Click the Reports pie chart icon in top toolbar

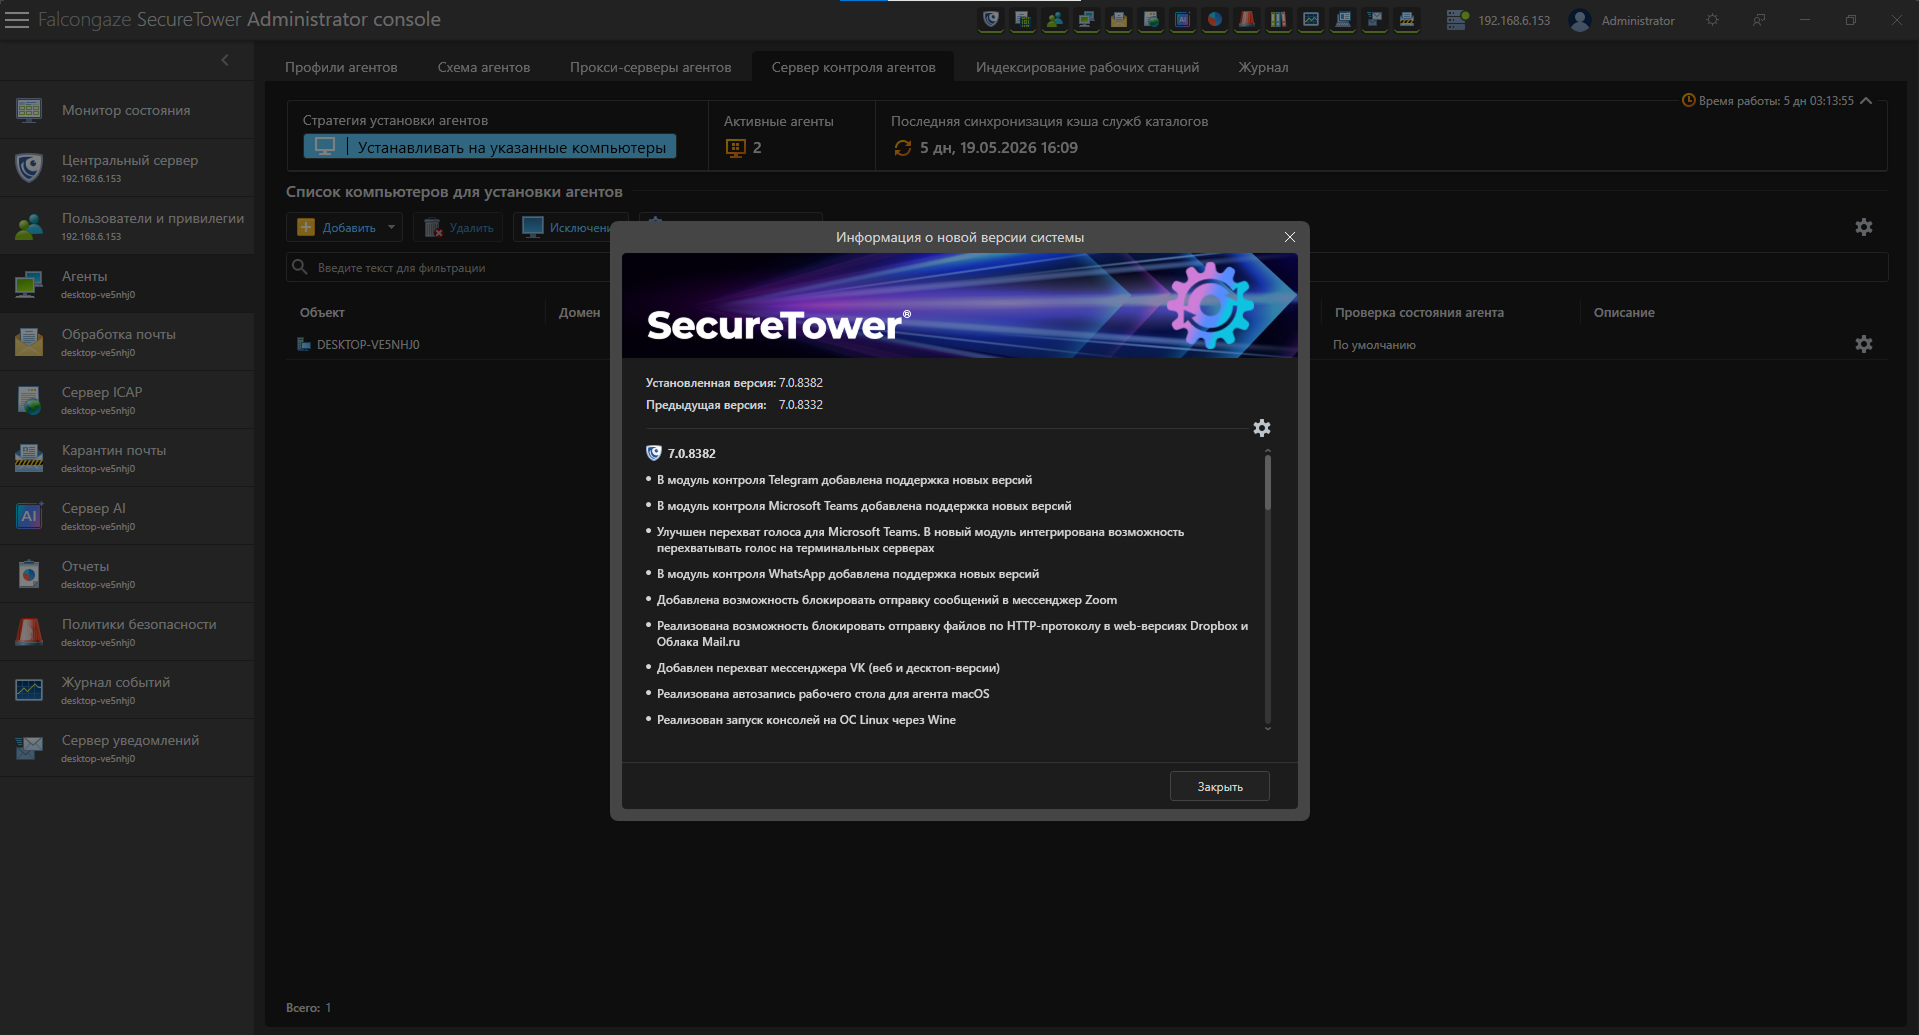click(1215, 19)
